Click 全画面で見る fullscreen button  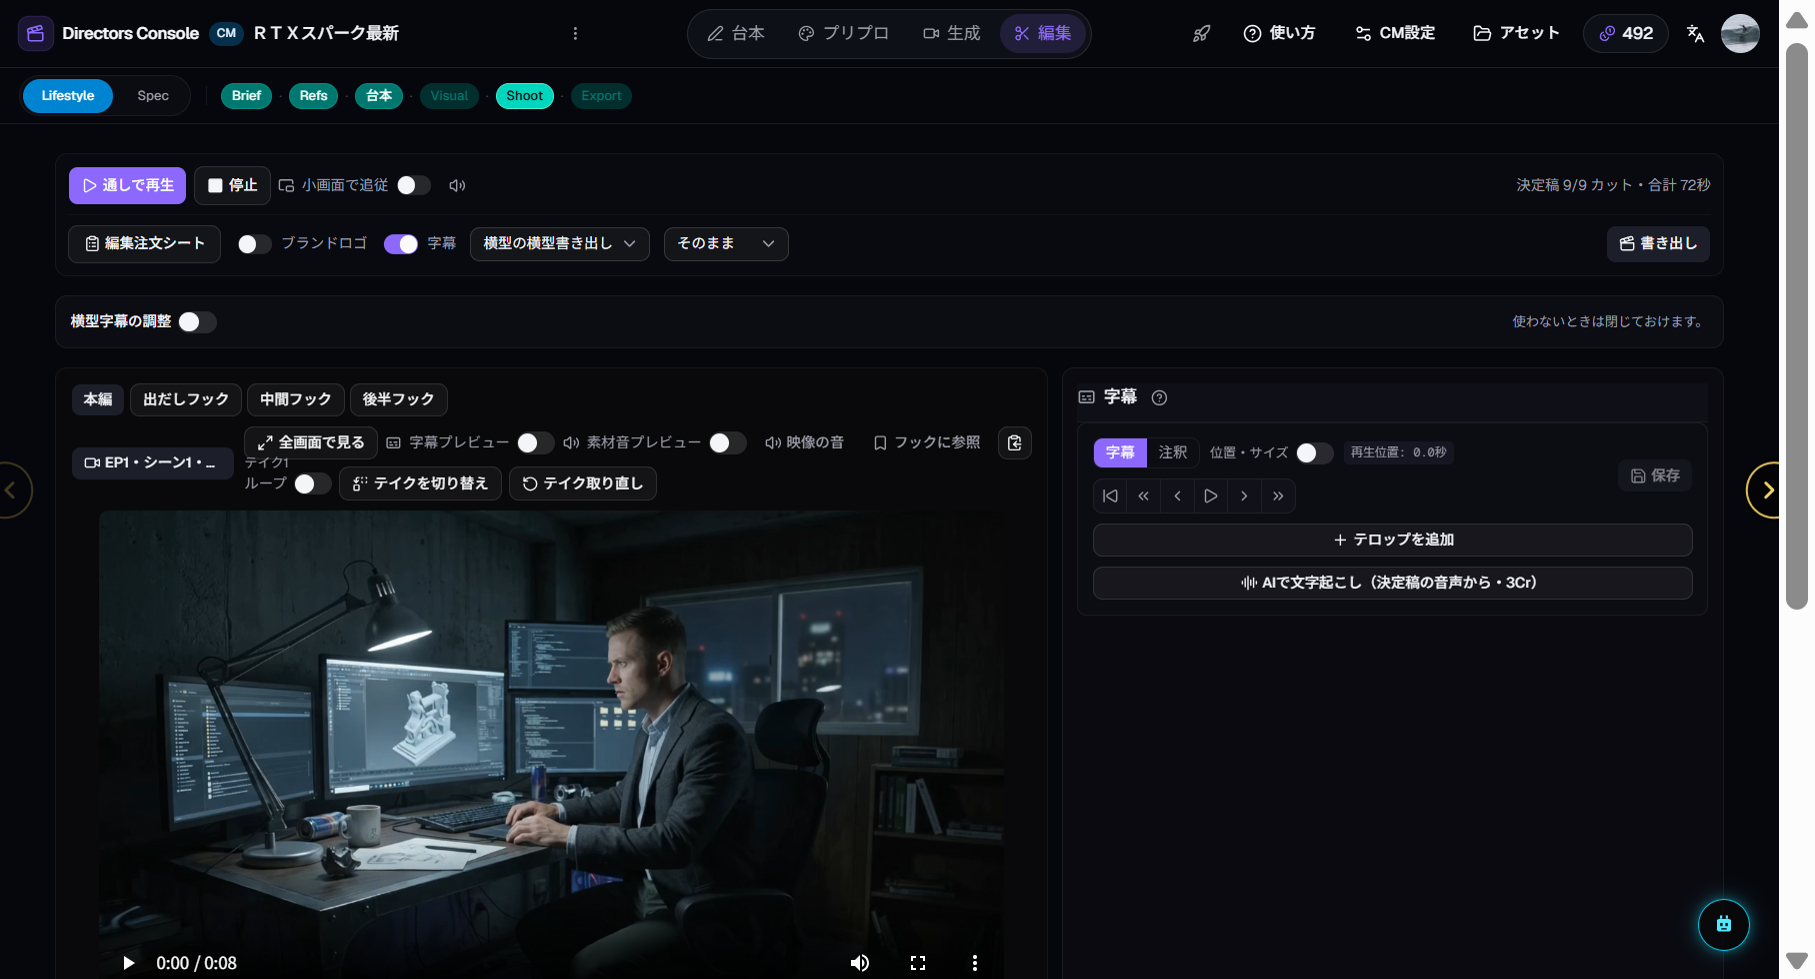(311, 442)
